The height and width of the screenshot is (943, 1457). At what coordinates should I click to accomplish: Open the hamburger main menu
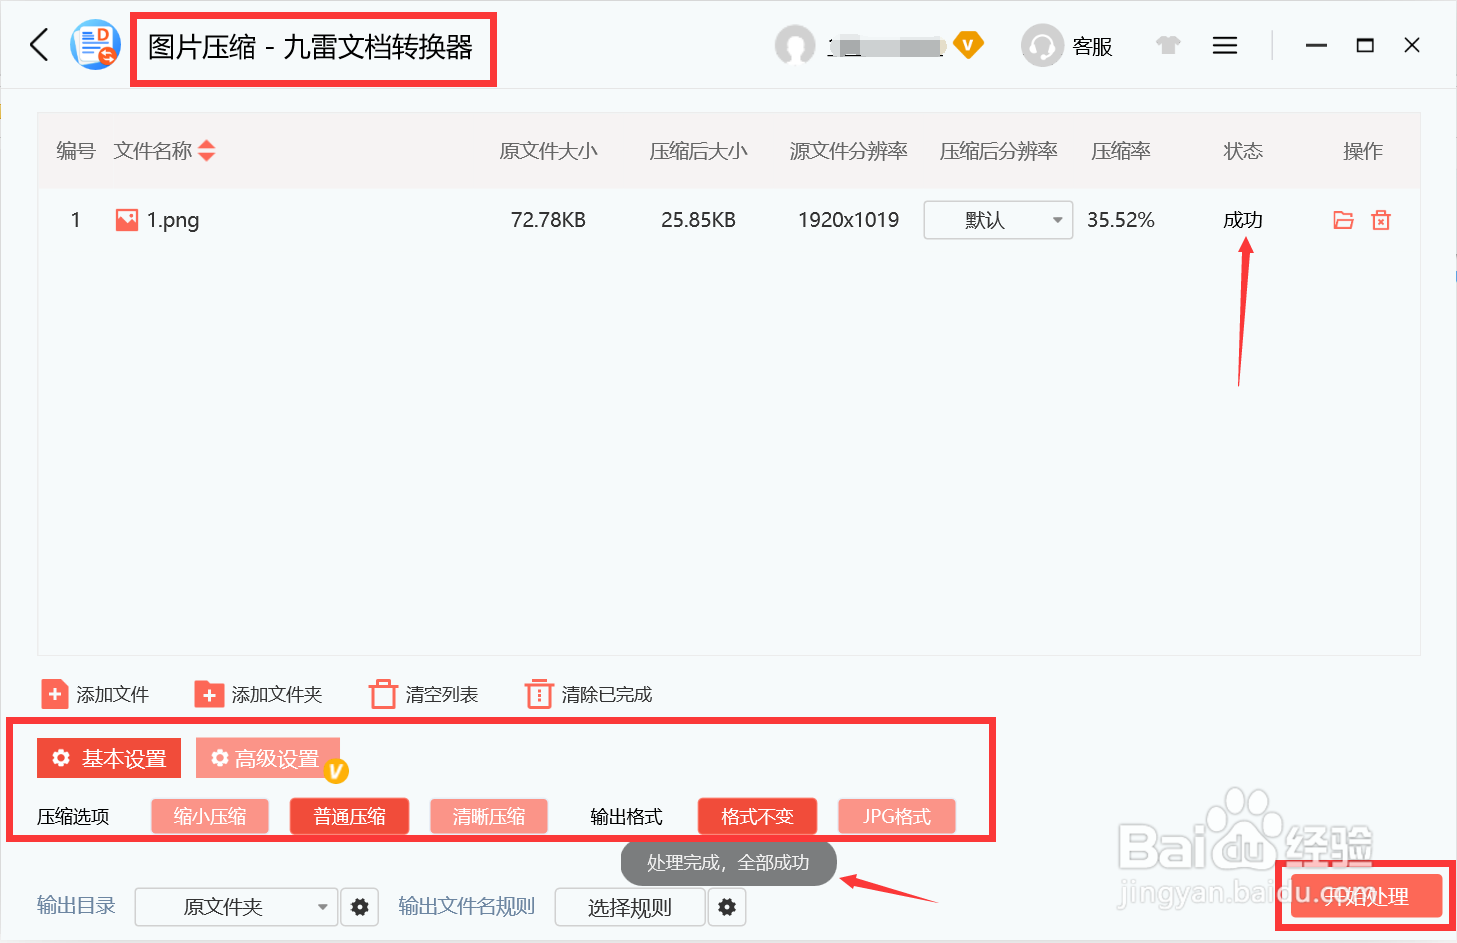point(1225,45)
